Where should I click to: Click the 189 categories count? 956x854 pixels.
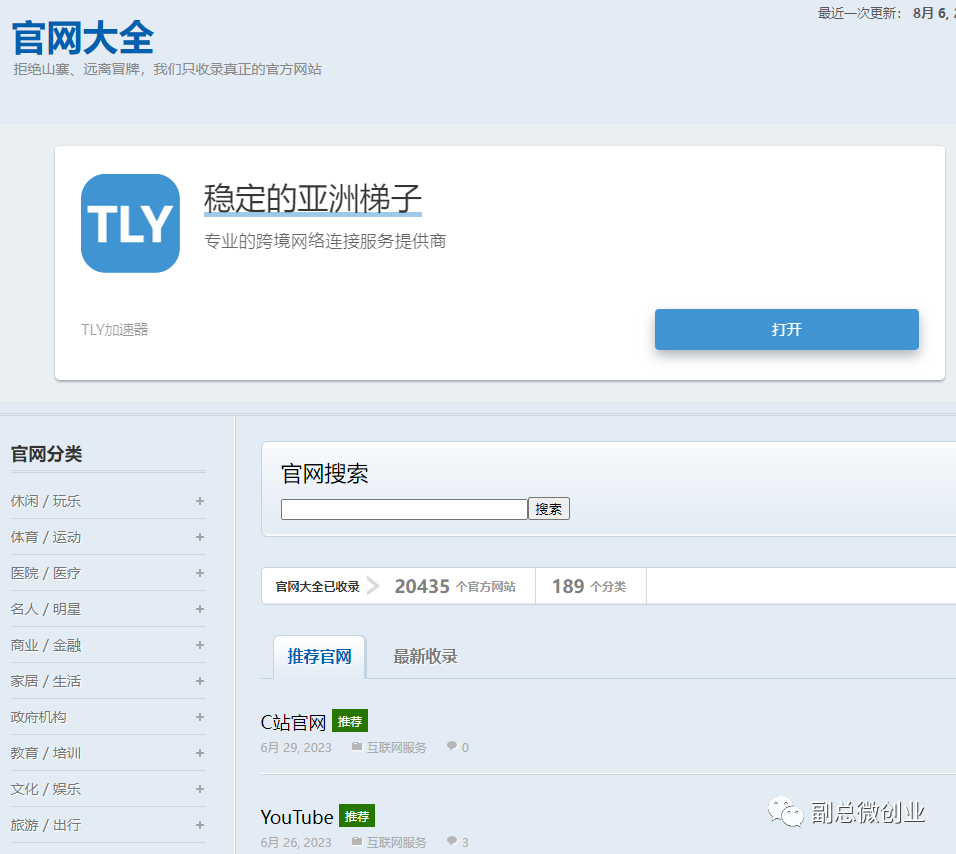[568, 586]
